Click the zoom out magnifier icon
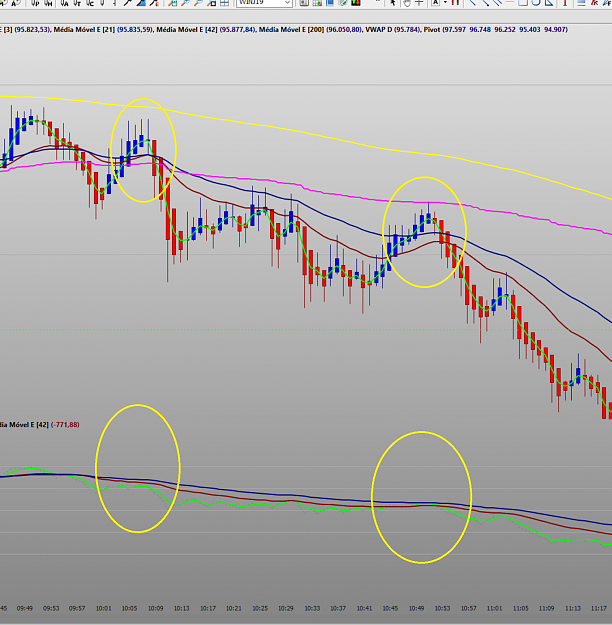 pyautogui.click(x=198, y=2)
